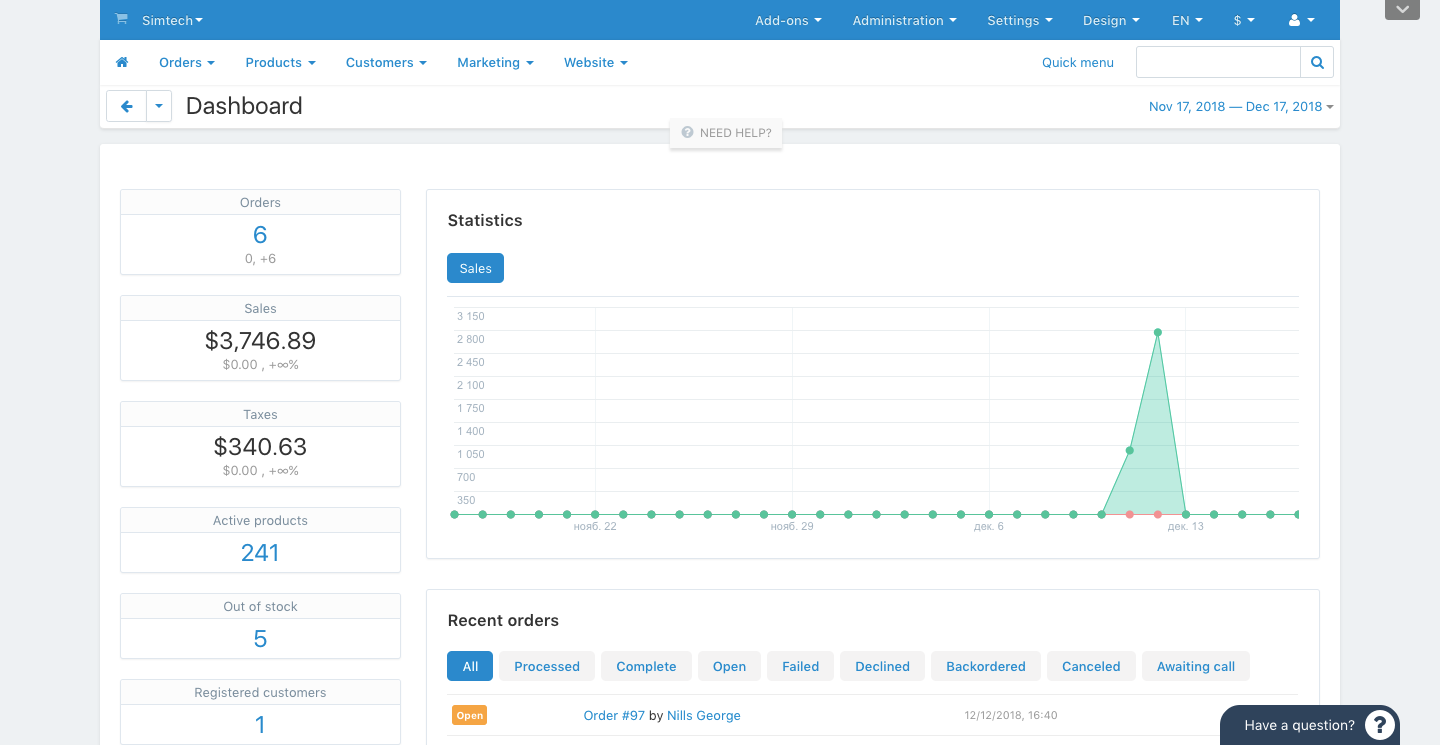Expand the dropdown arrow beside back button
The image size is (1440, 745).
pyautogui.click(x=159, y=106)
